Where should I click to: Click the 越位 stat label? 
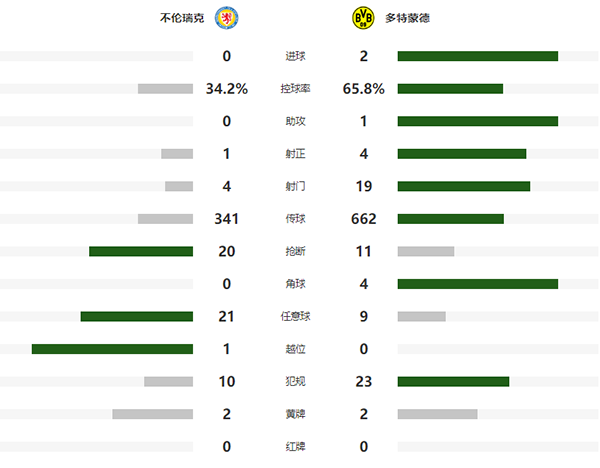(x=296, y=349)
